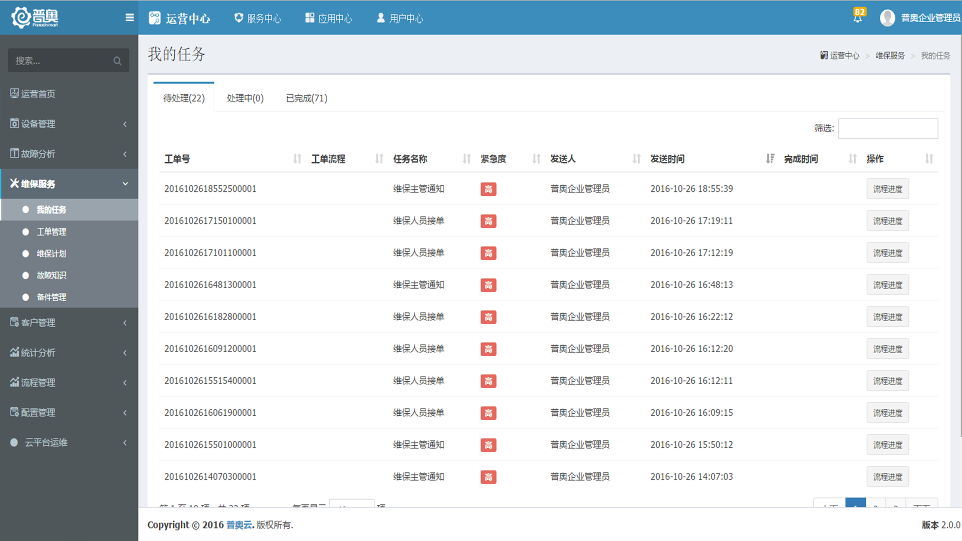
Task: Click 流程进度 for order 201610261855250001
Action: tap(888, 189)
